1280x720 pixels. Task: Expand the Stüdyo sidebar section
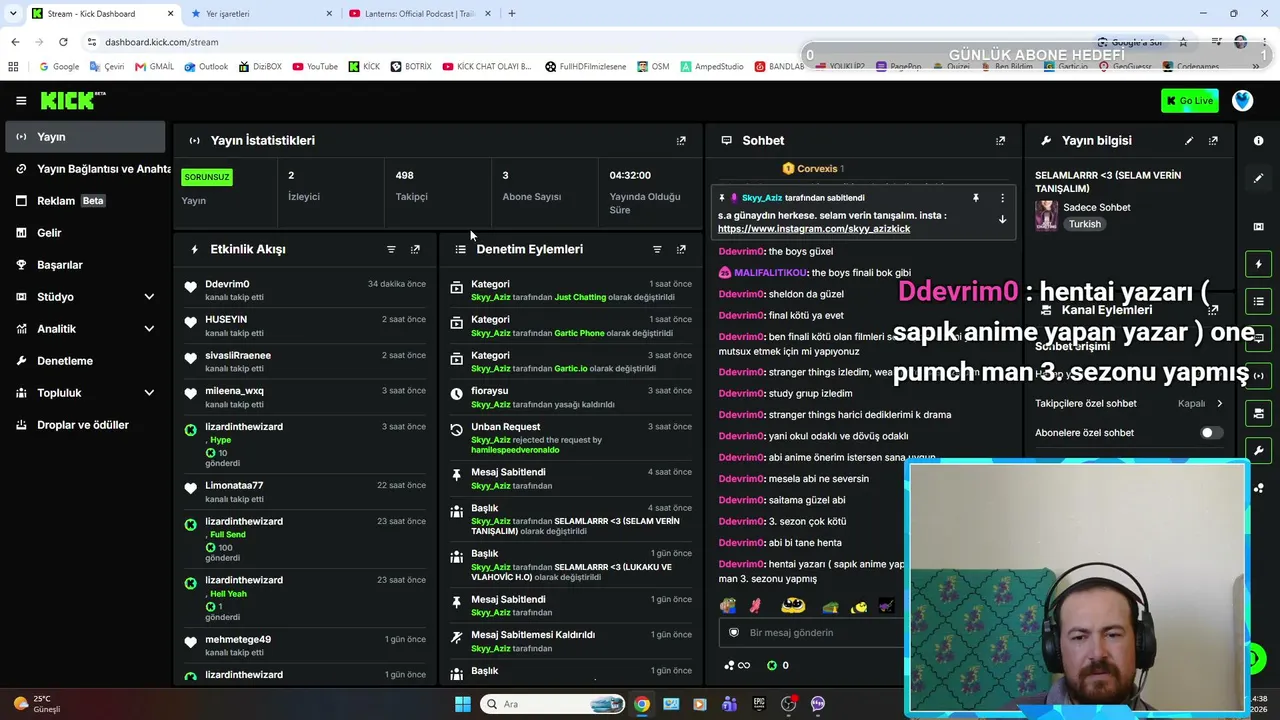point(149,297)
